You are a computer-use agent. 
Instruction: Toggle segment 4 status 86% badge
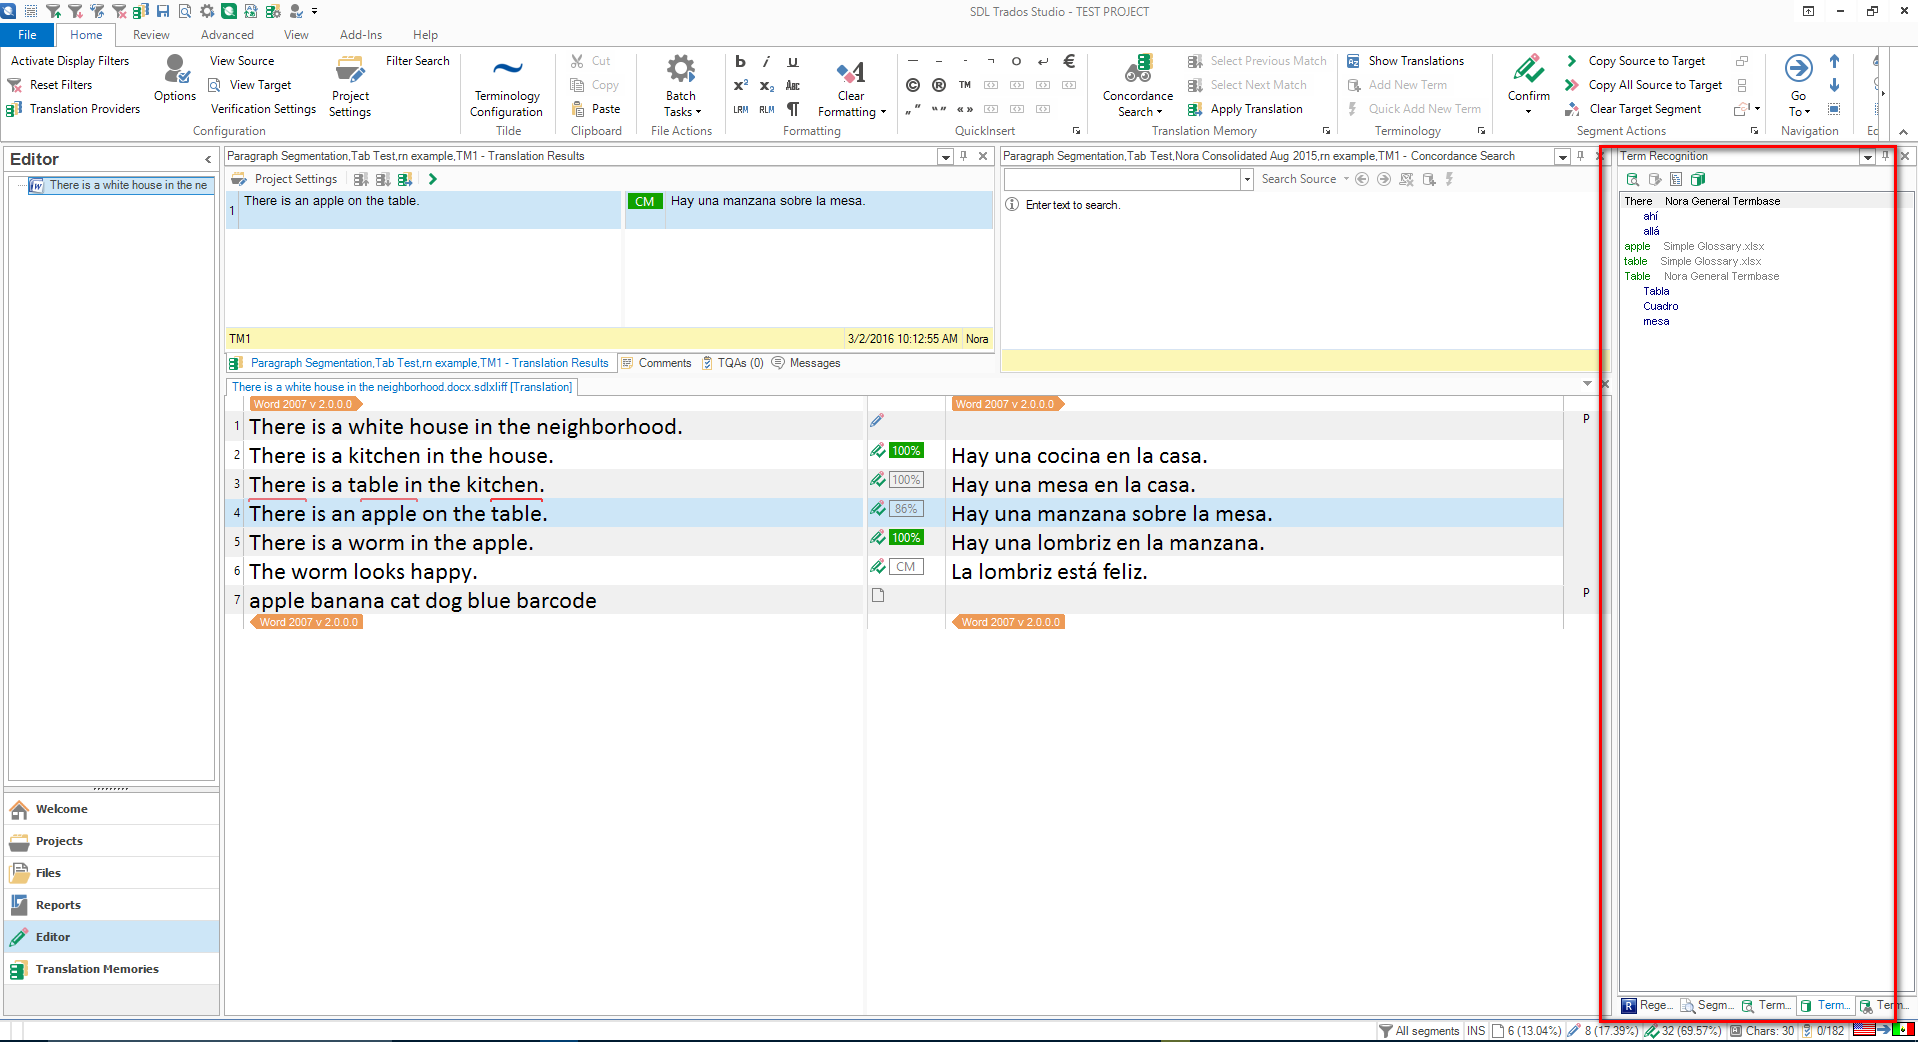pos(906,509)
